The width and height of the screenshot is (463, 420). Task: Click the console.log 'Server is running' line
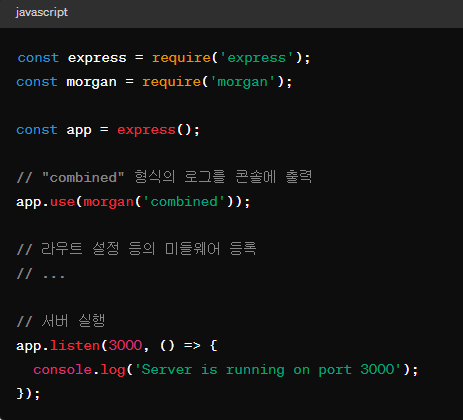pyautogui.click(x=226, y=370)
